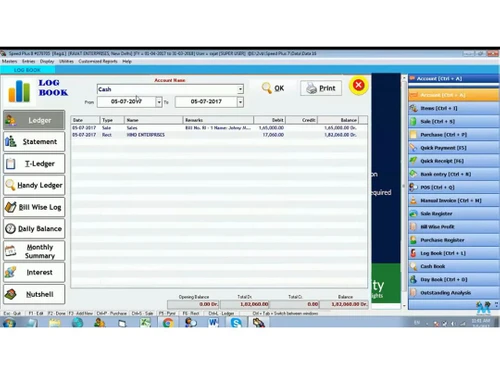Screen dimensions: 500x375
Task: Open Day Book (Ctrl + D)
Action: point(454,279)
